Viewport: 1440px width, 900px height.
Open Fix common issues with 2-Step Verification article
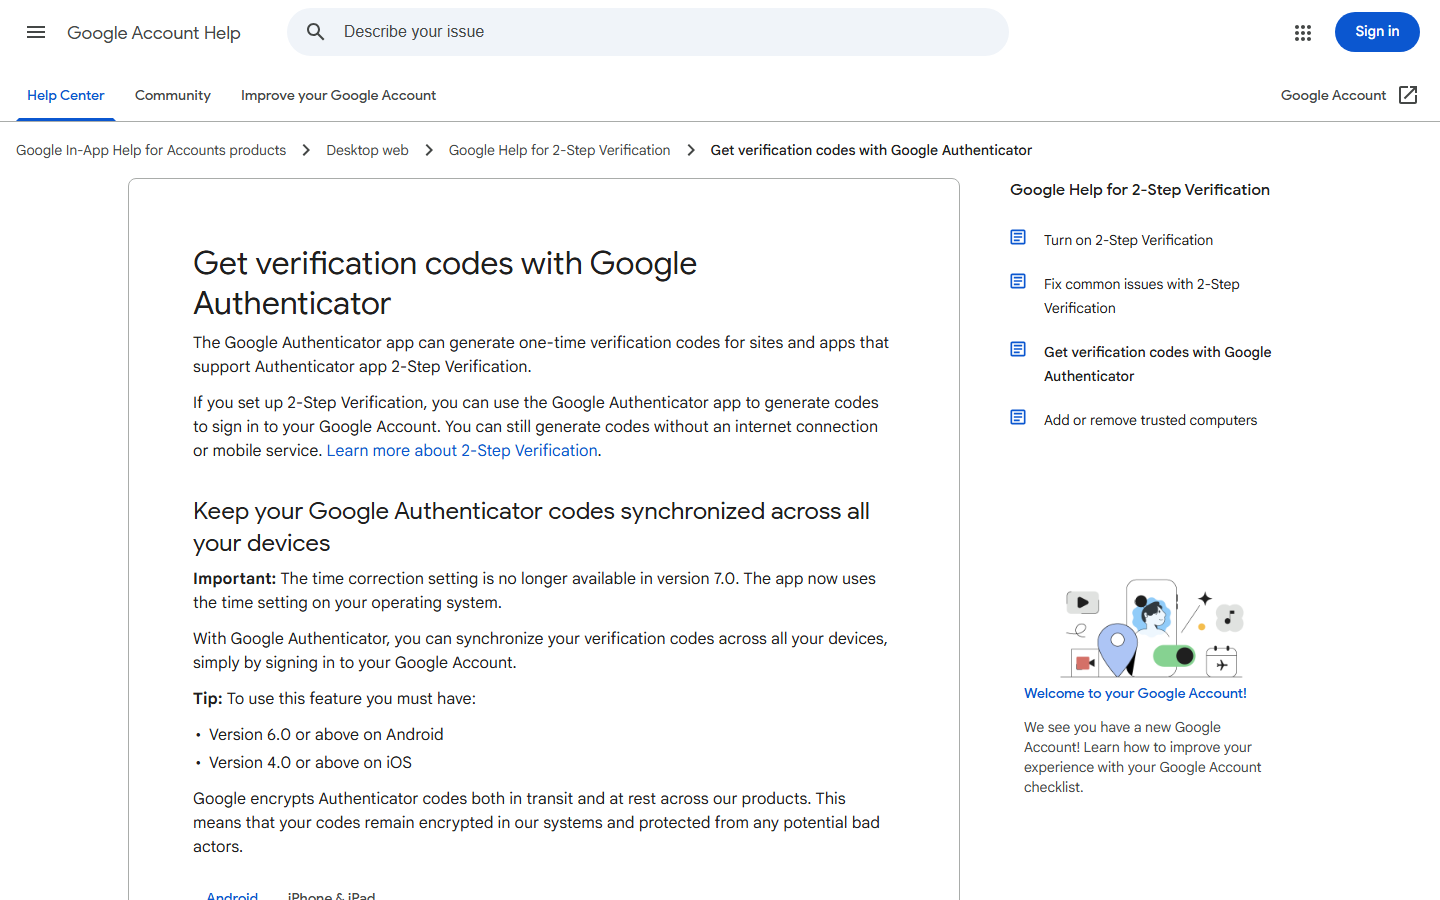click(1142, 296)
